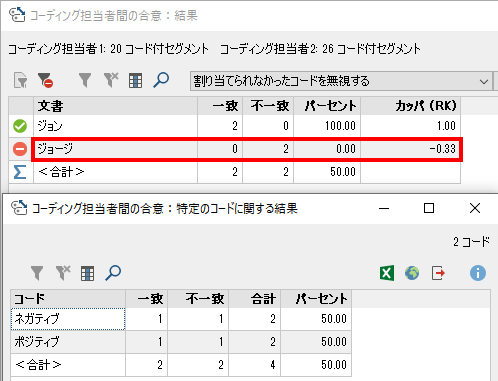Sort by カッパ (RK) column header
498x381 pixels.
(411, 106)
